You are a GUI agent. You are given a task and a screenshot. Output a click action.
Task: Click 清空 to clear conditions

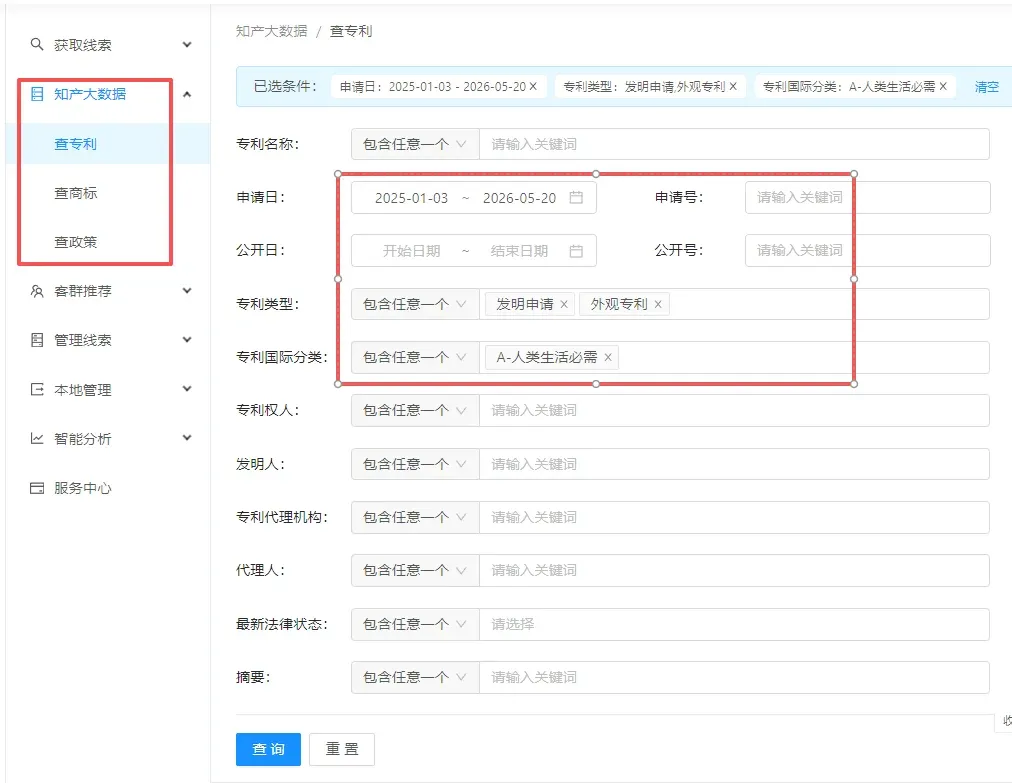[986, 86]
